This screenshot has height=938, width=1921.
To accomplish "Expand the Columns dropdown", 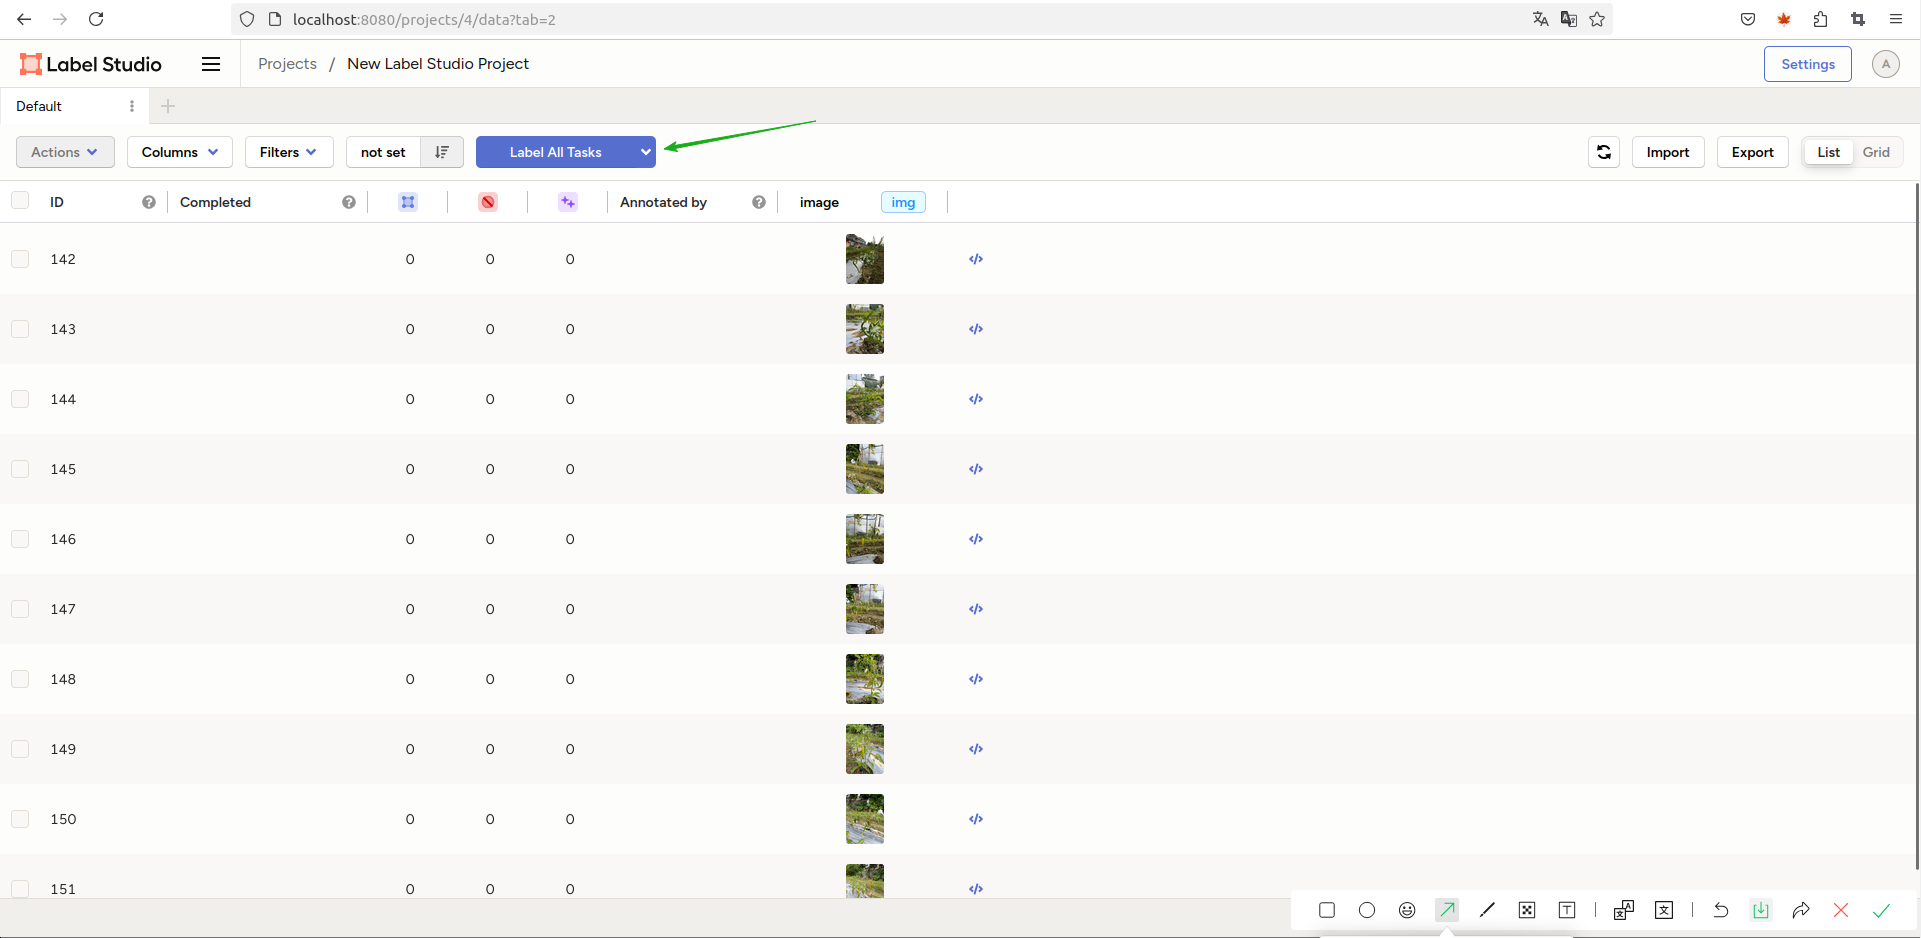I will (180, 152).
